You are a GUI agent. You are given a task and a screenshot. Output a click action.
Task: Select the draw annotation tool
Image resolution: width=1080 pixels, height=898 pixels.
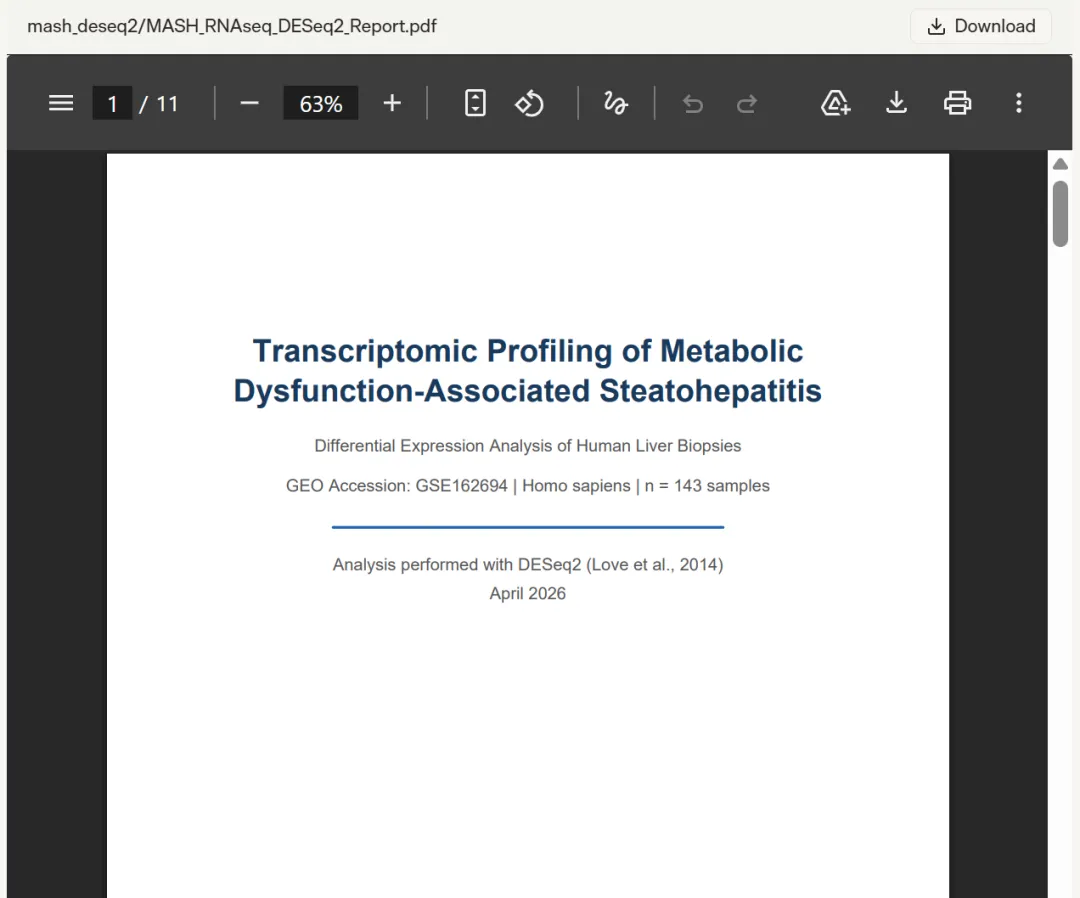(x=615, y=103)
